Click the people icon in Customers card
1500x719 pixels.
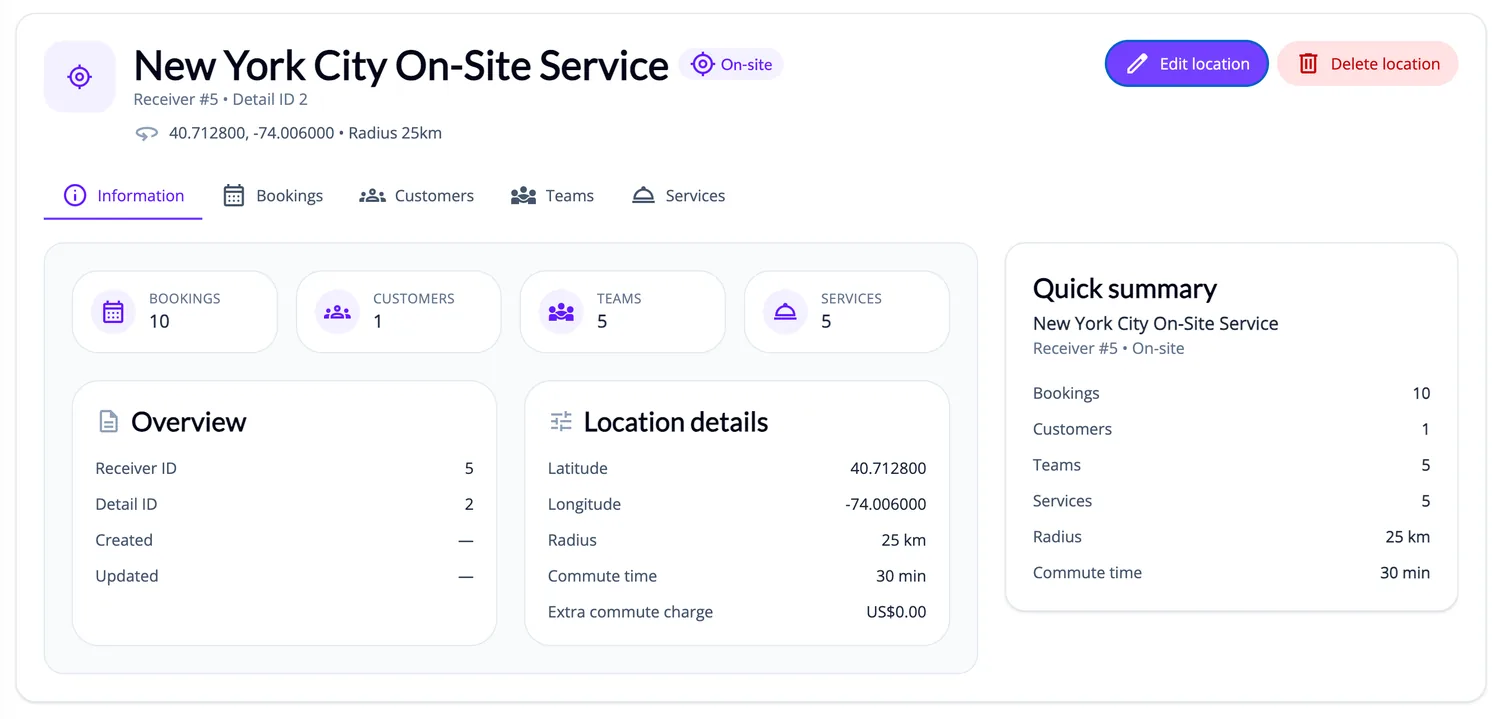337,312
